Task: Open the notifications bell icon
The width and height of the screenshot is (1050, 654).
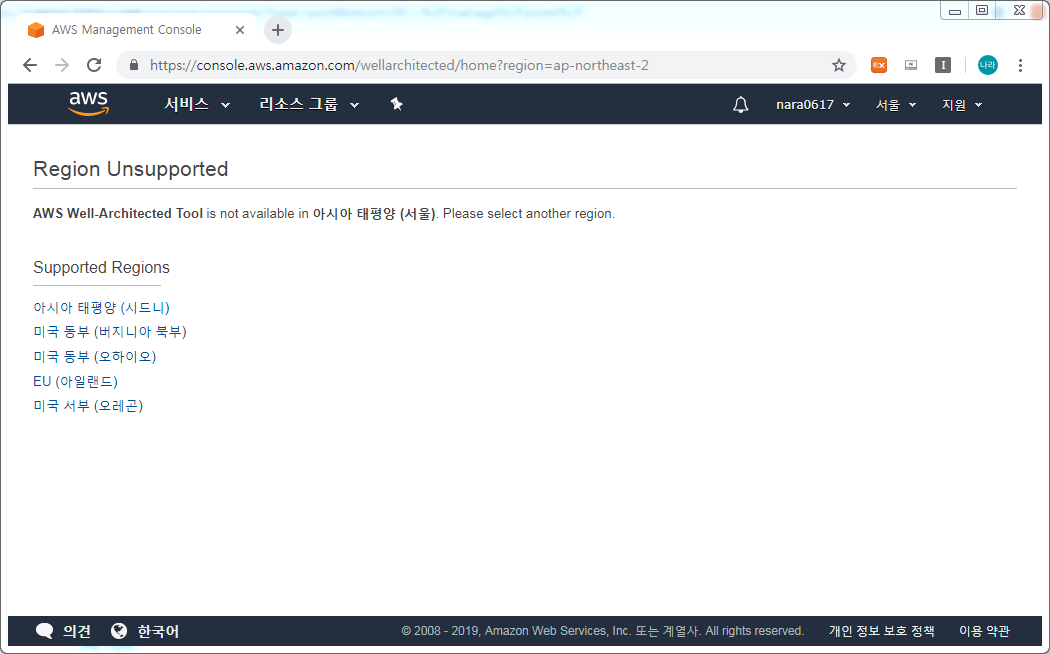Action: pos(740,104)
